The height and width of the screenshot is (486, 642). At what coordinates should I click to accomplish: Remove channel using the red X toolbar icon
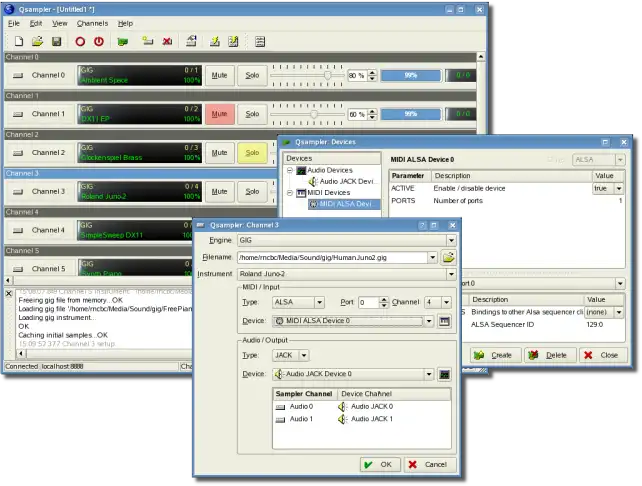[167, 41]
